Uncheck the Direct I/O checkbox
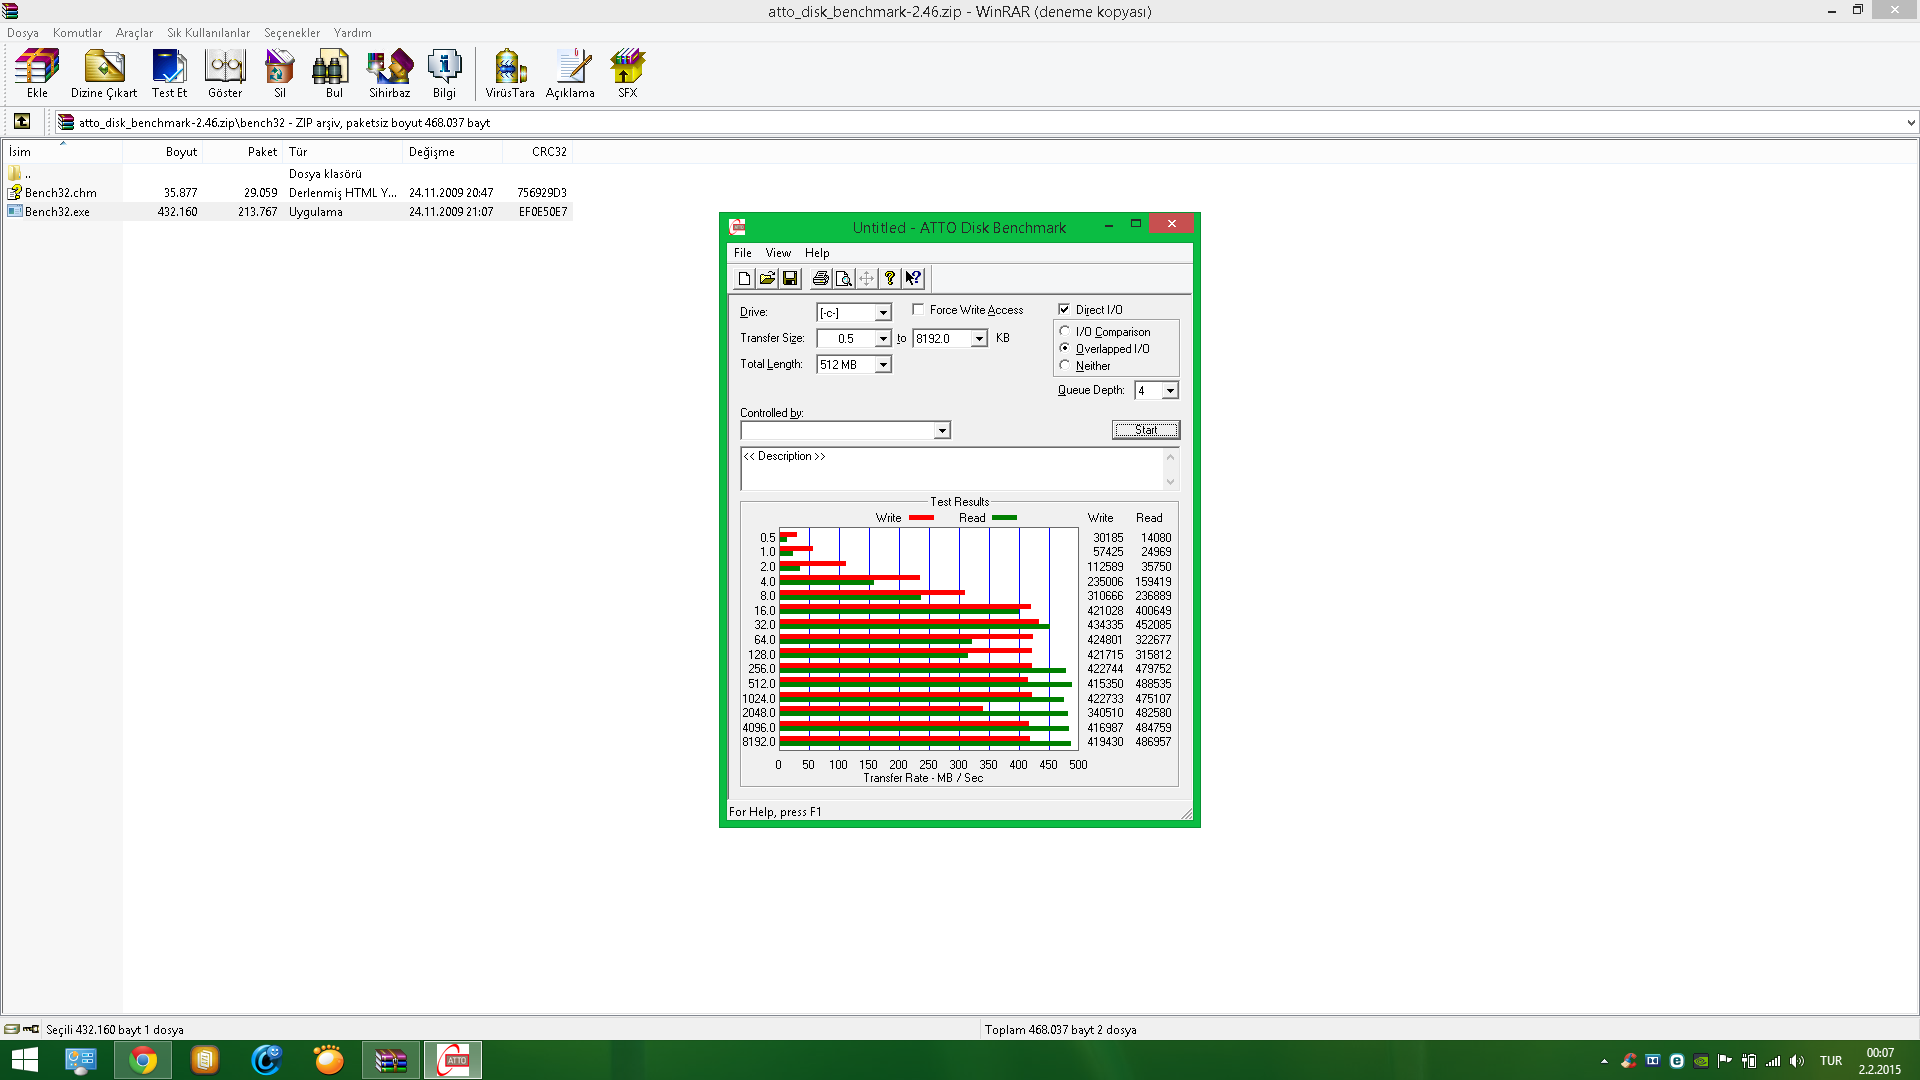Screen dimensions: 1920x1080 [x=1064, y=310]
